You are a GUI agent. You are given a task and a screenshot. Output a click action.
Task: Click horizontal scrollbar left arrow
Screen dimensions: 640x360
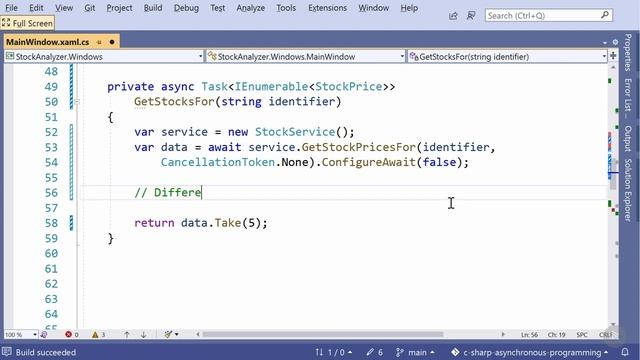point(198,334)
